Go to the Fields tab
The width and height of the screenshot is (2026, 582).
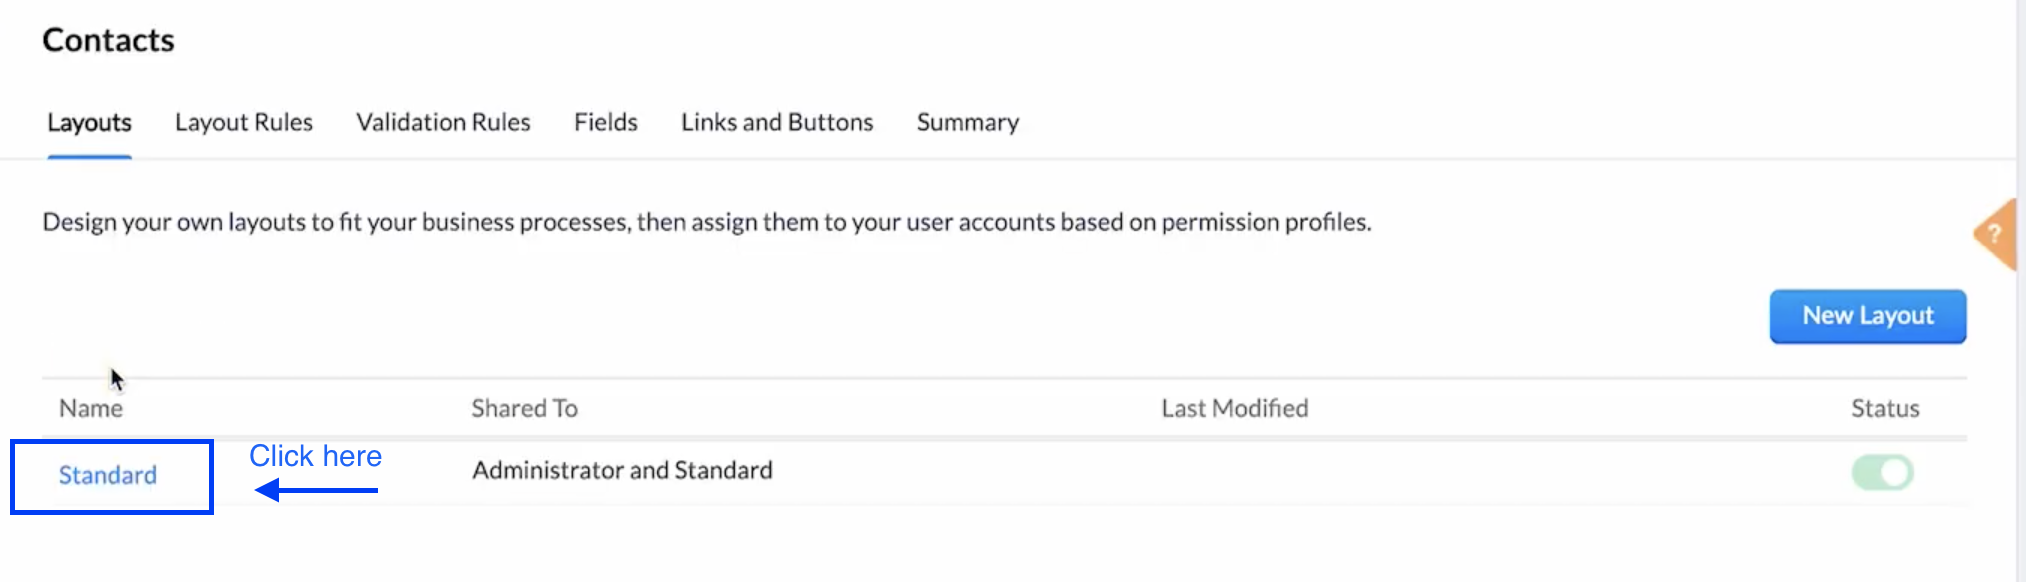click(605, 122)
